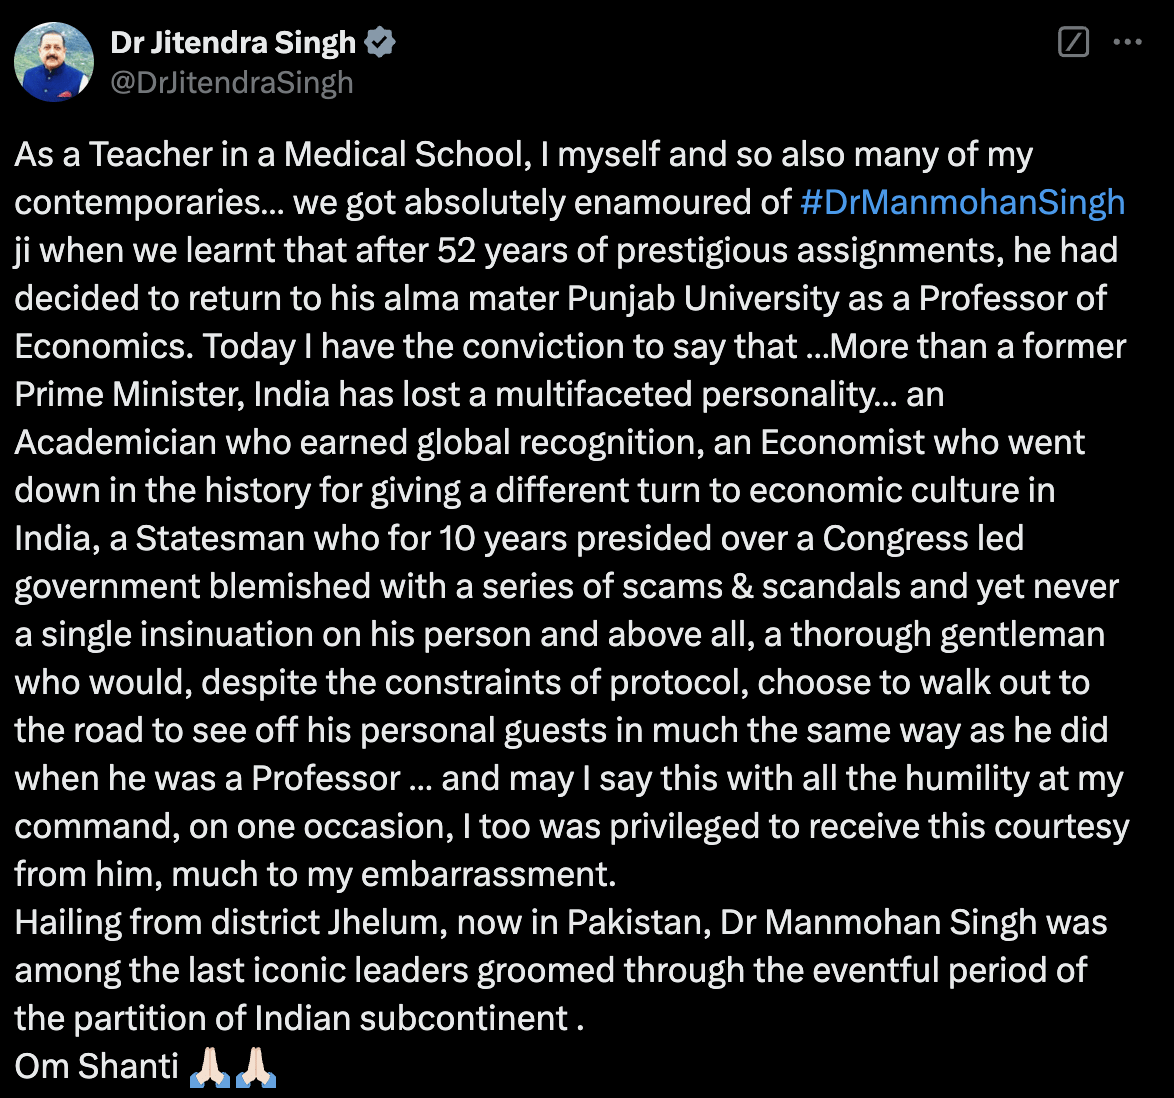Open the @DrJitendraSingh handle link
This screenshot has width=1174, height=1098.
click(x=231, y=82)
